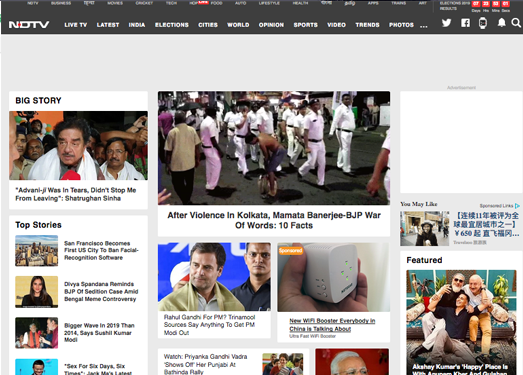Image resolution: width=523 pixels, height=375 pixels.
Task: Open CITIES section
Action: 208,25
